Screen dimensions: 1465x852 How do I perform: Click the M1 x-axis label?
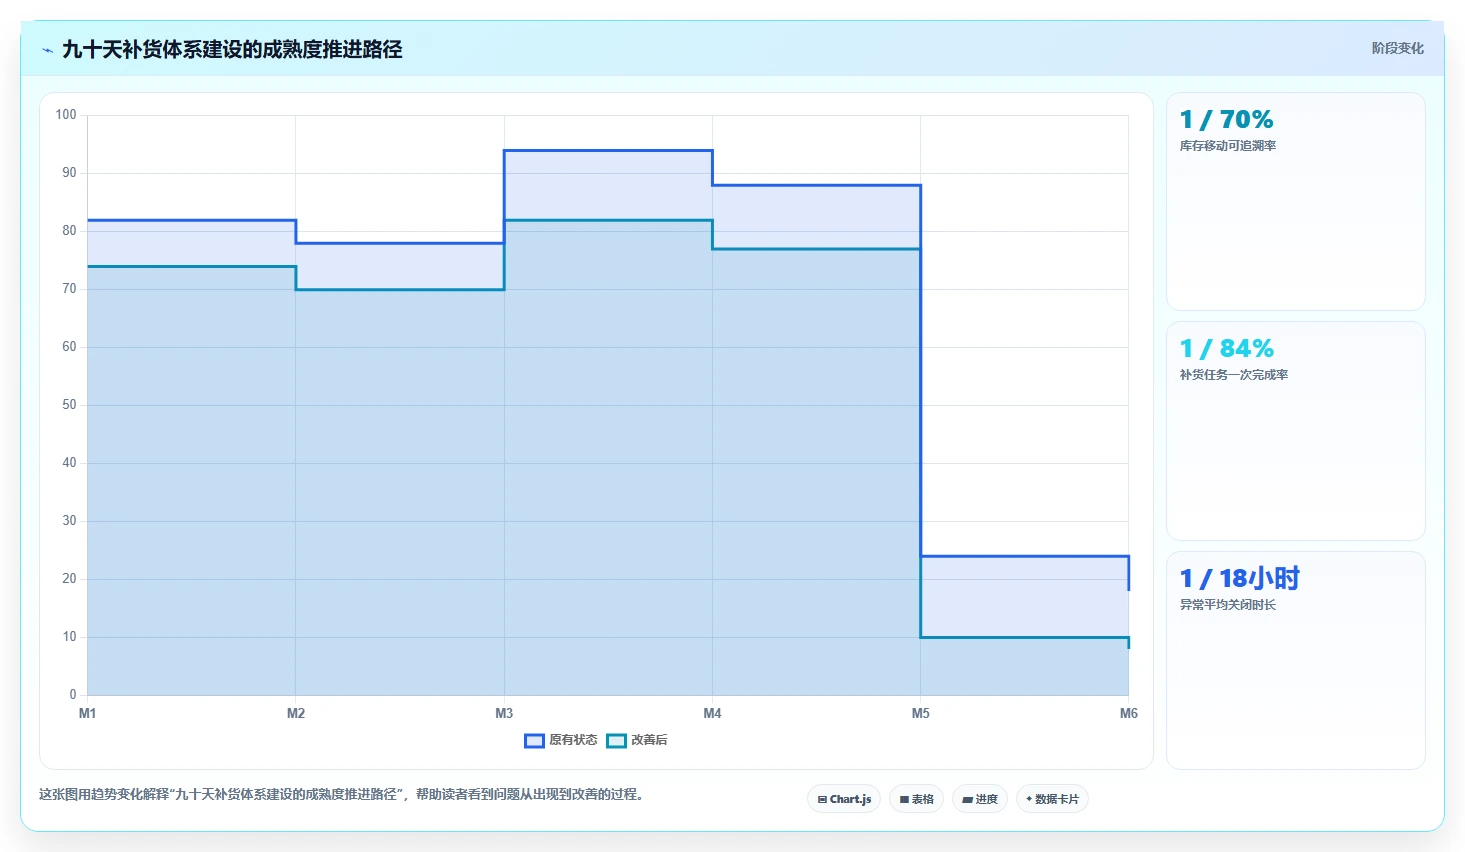[87, 713]
